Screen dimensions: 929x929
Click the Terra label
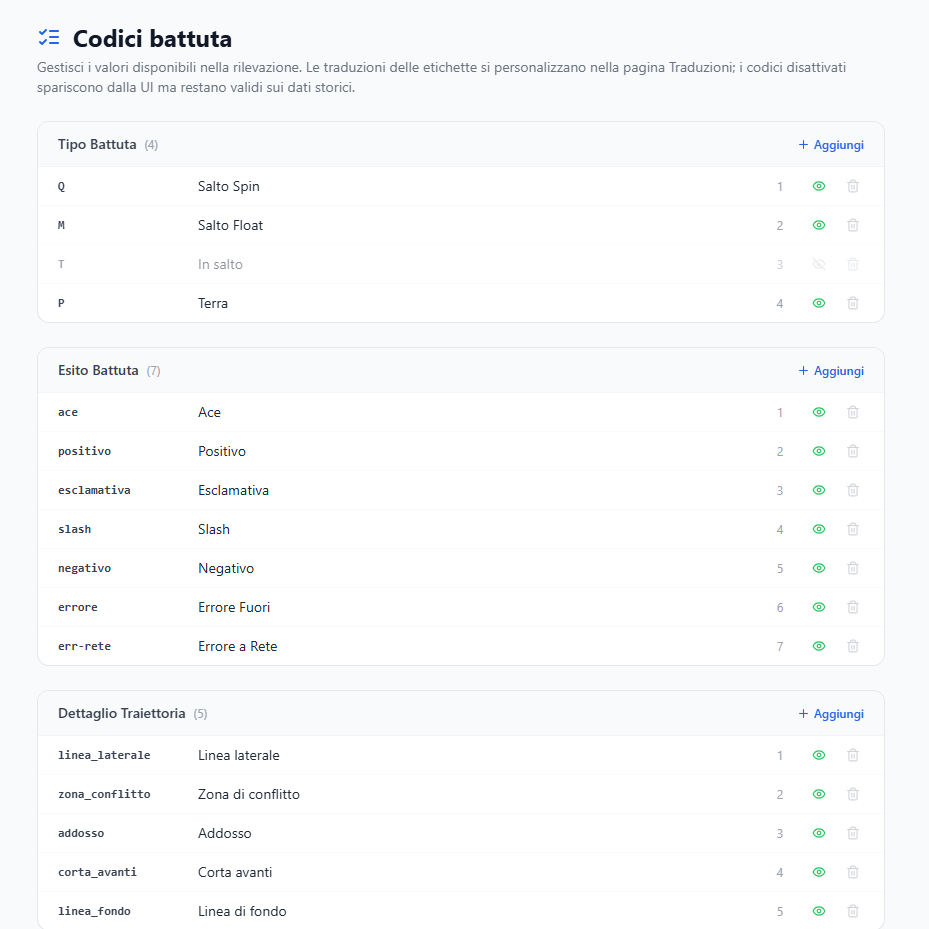click(213, 303)
